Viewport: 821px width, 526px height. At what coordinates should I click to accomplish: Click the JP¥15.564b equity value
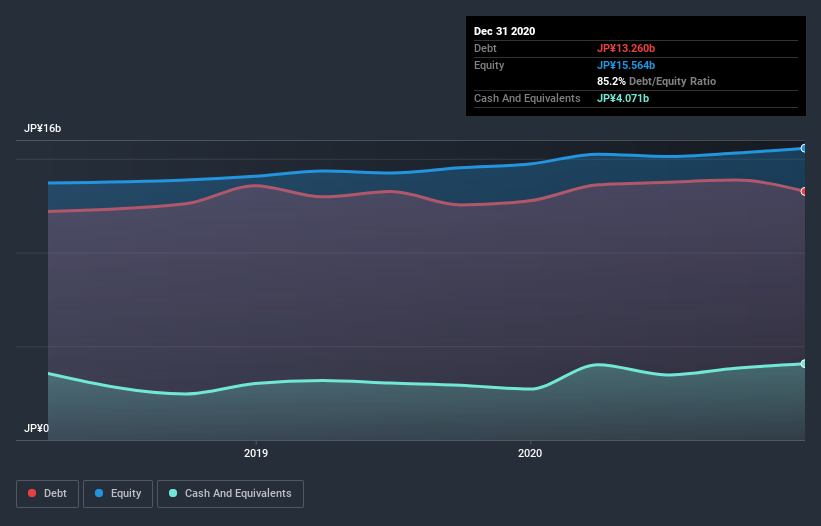626,65
